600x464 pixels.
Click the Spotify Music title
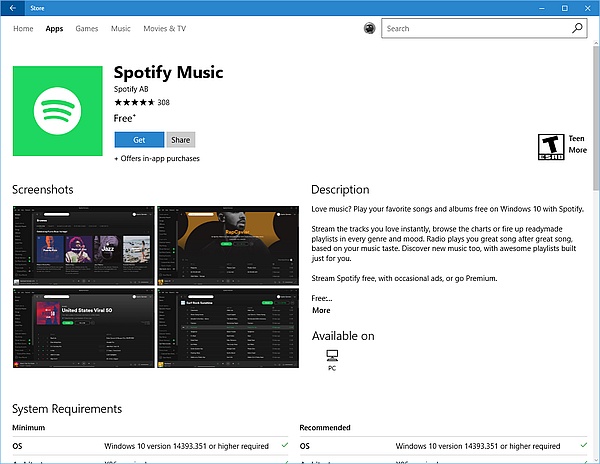[x=168, y=73]
